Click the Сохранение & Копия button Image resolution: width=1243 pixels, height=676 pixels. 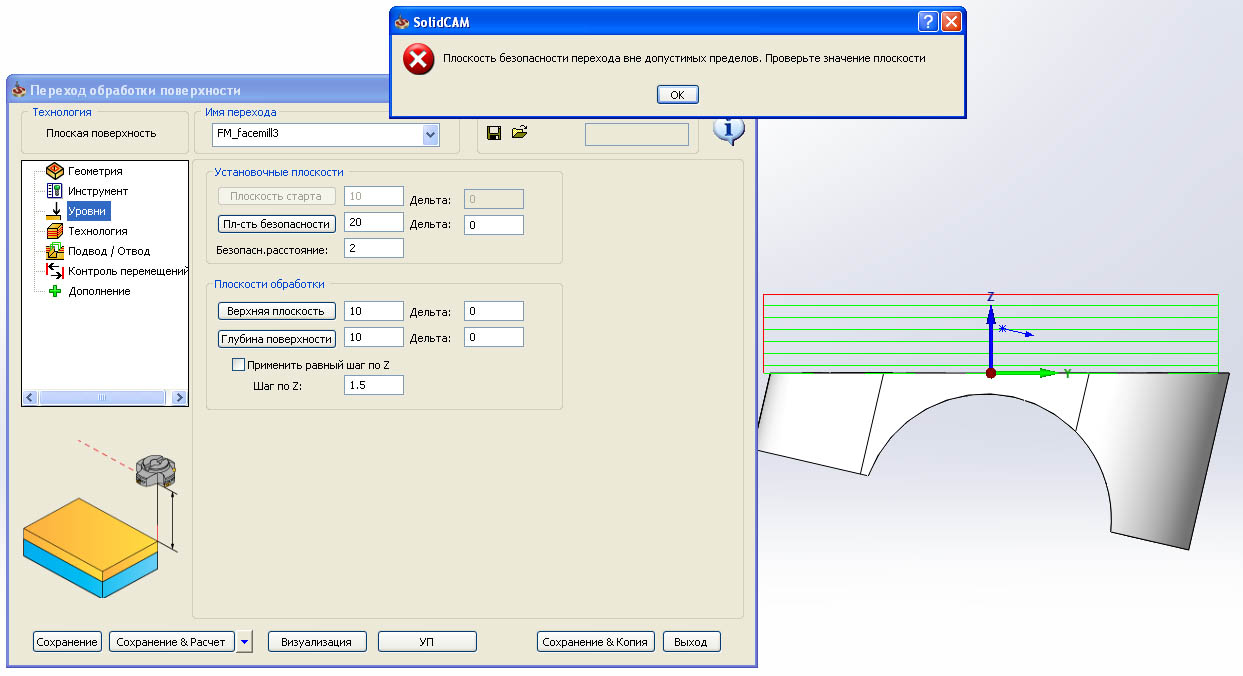(x=596, y=641)
